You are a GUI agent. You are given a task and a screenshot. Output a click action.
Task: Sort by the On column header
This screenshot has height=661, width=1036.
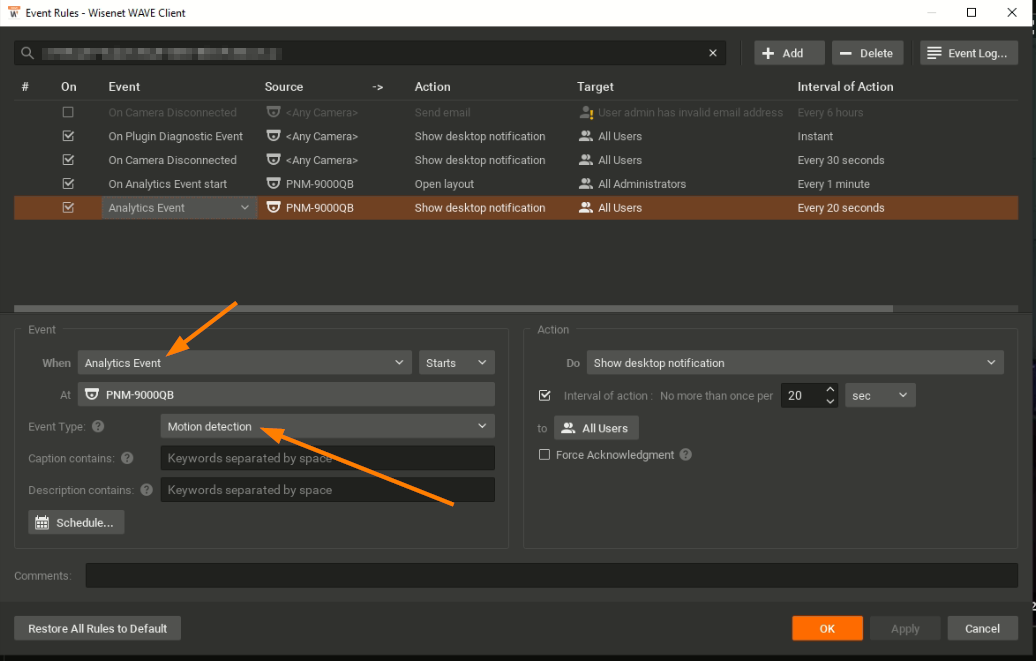click(x=69, y=87)
